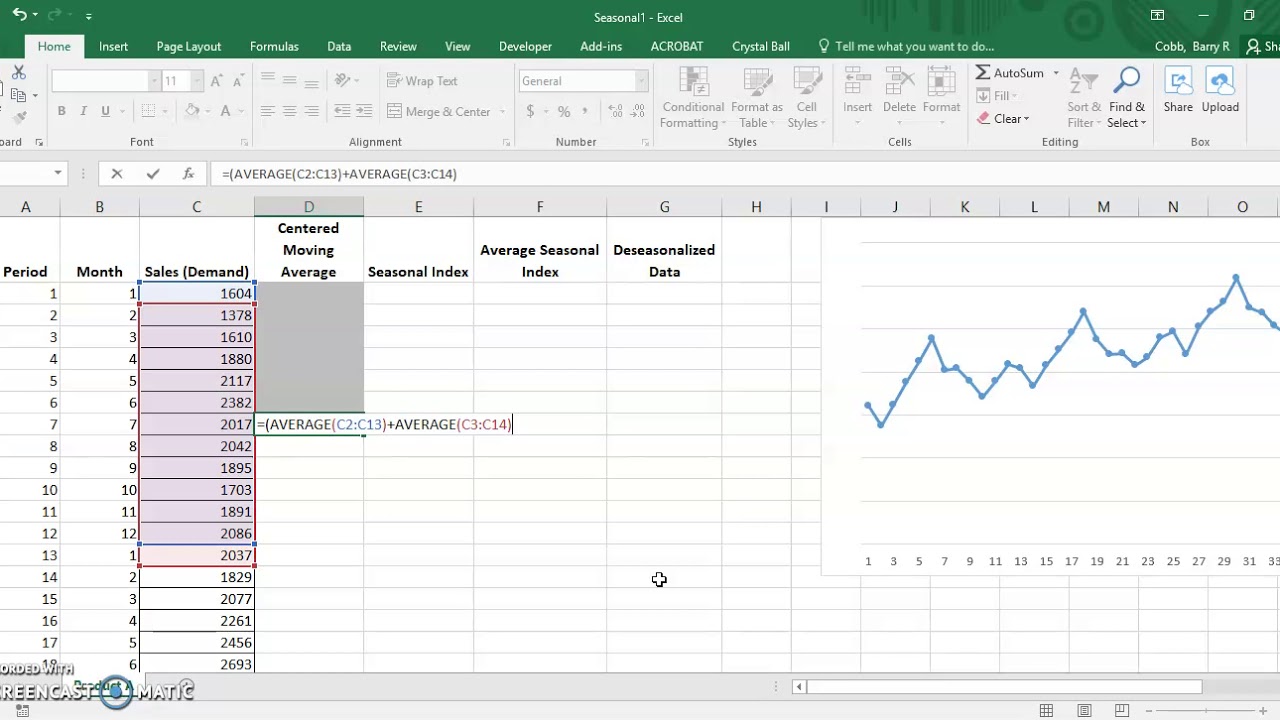This screenshot has width=1280, height=720.
Task: Toggle Merge & Center
Action: click(x=439, y=112)
